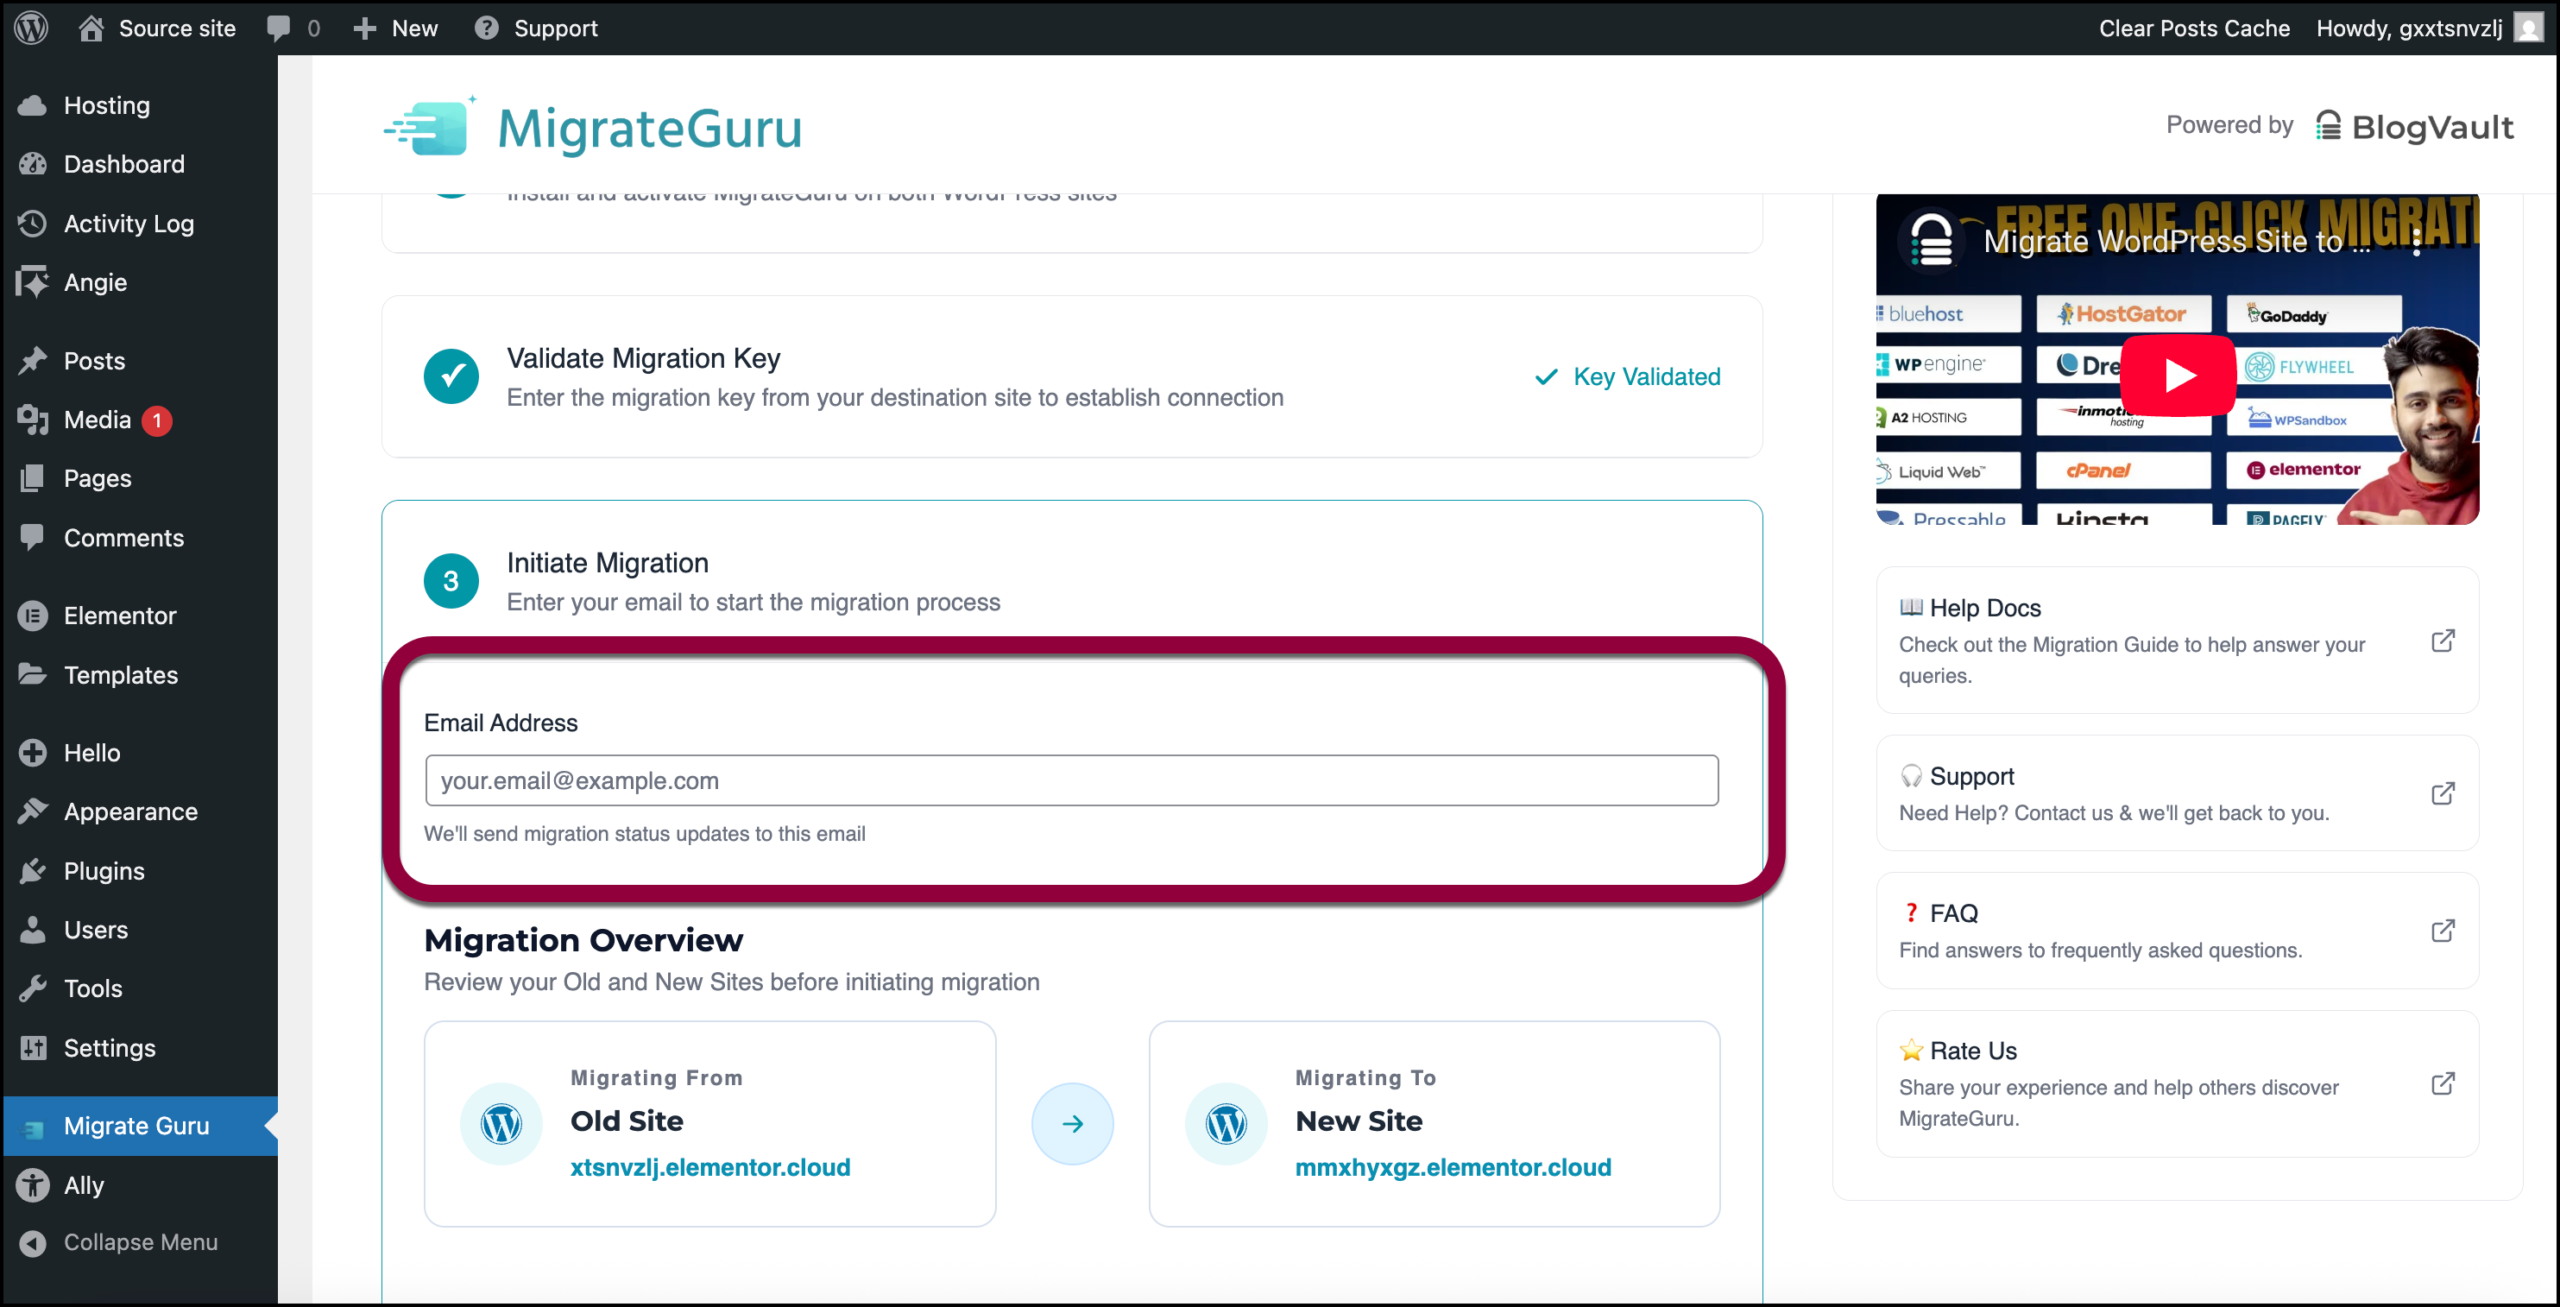The width and height of the screenshot is (2560, 1307).
Task: Collapse the WordPress admin menu
Action: (x=140, y=1242)
